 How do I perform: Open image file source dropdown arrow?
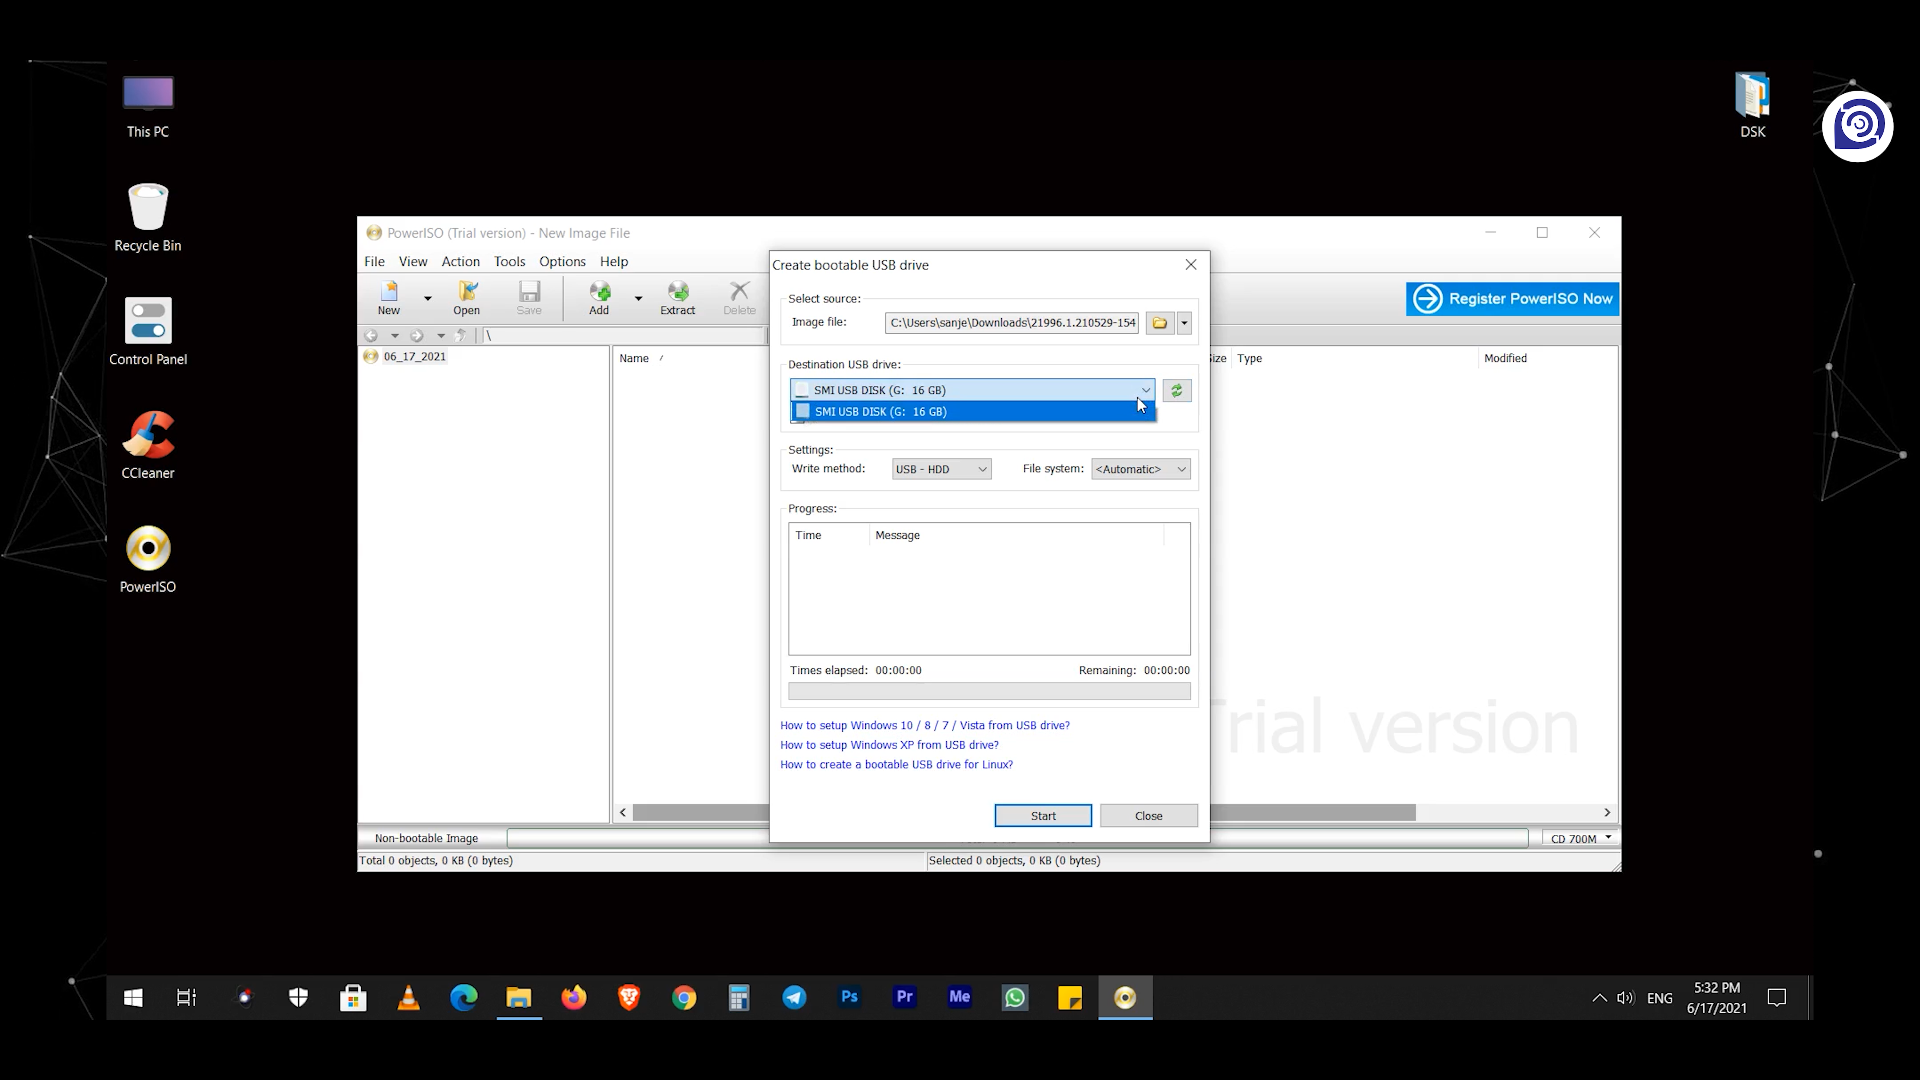coord(1184,323)
